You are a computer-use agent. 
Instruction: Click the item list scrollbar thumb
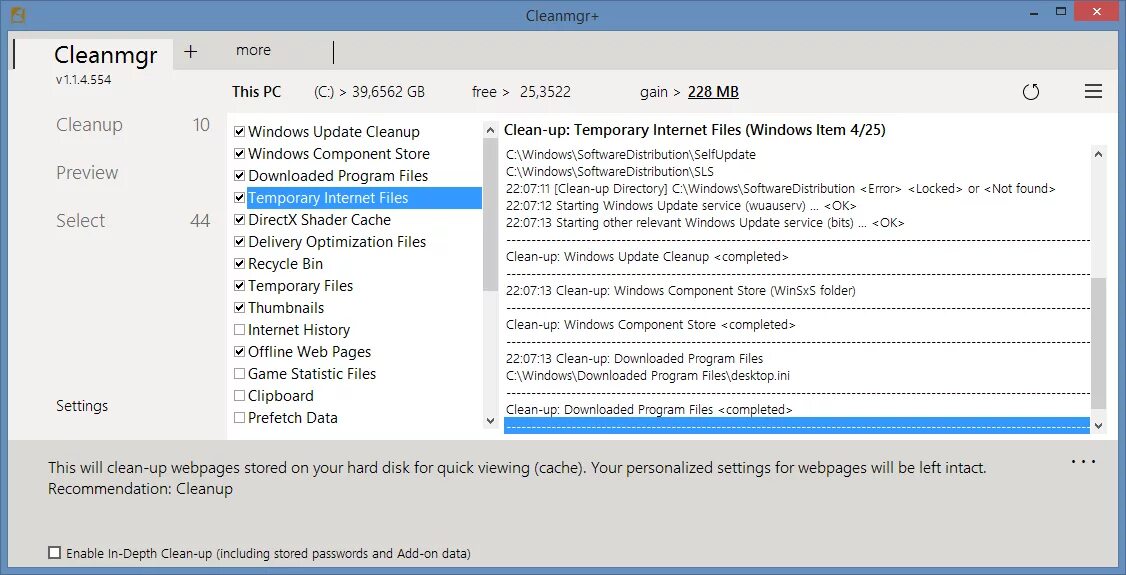point(490,214)
